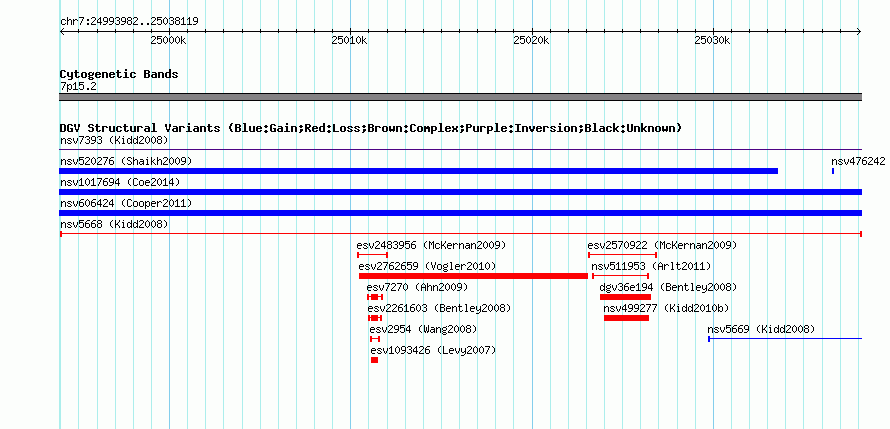
Task: Select the esv2570922 (McKernan2009) loss glyph
Action: [622, 255]
